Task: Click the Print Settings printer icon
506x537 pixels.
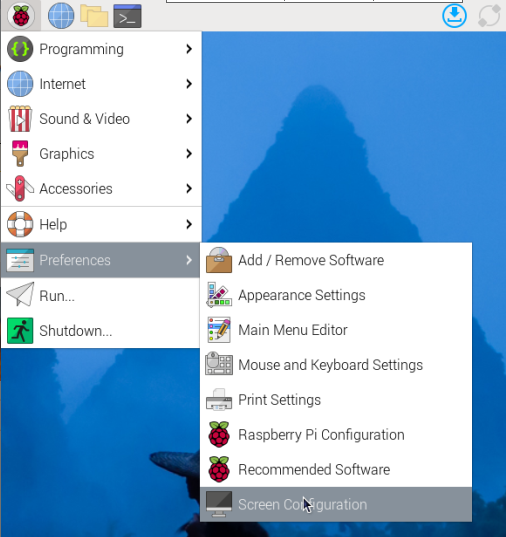Action: pyautogui.click(x=219, y=399)
